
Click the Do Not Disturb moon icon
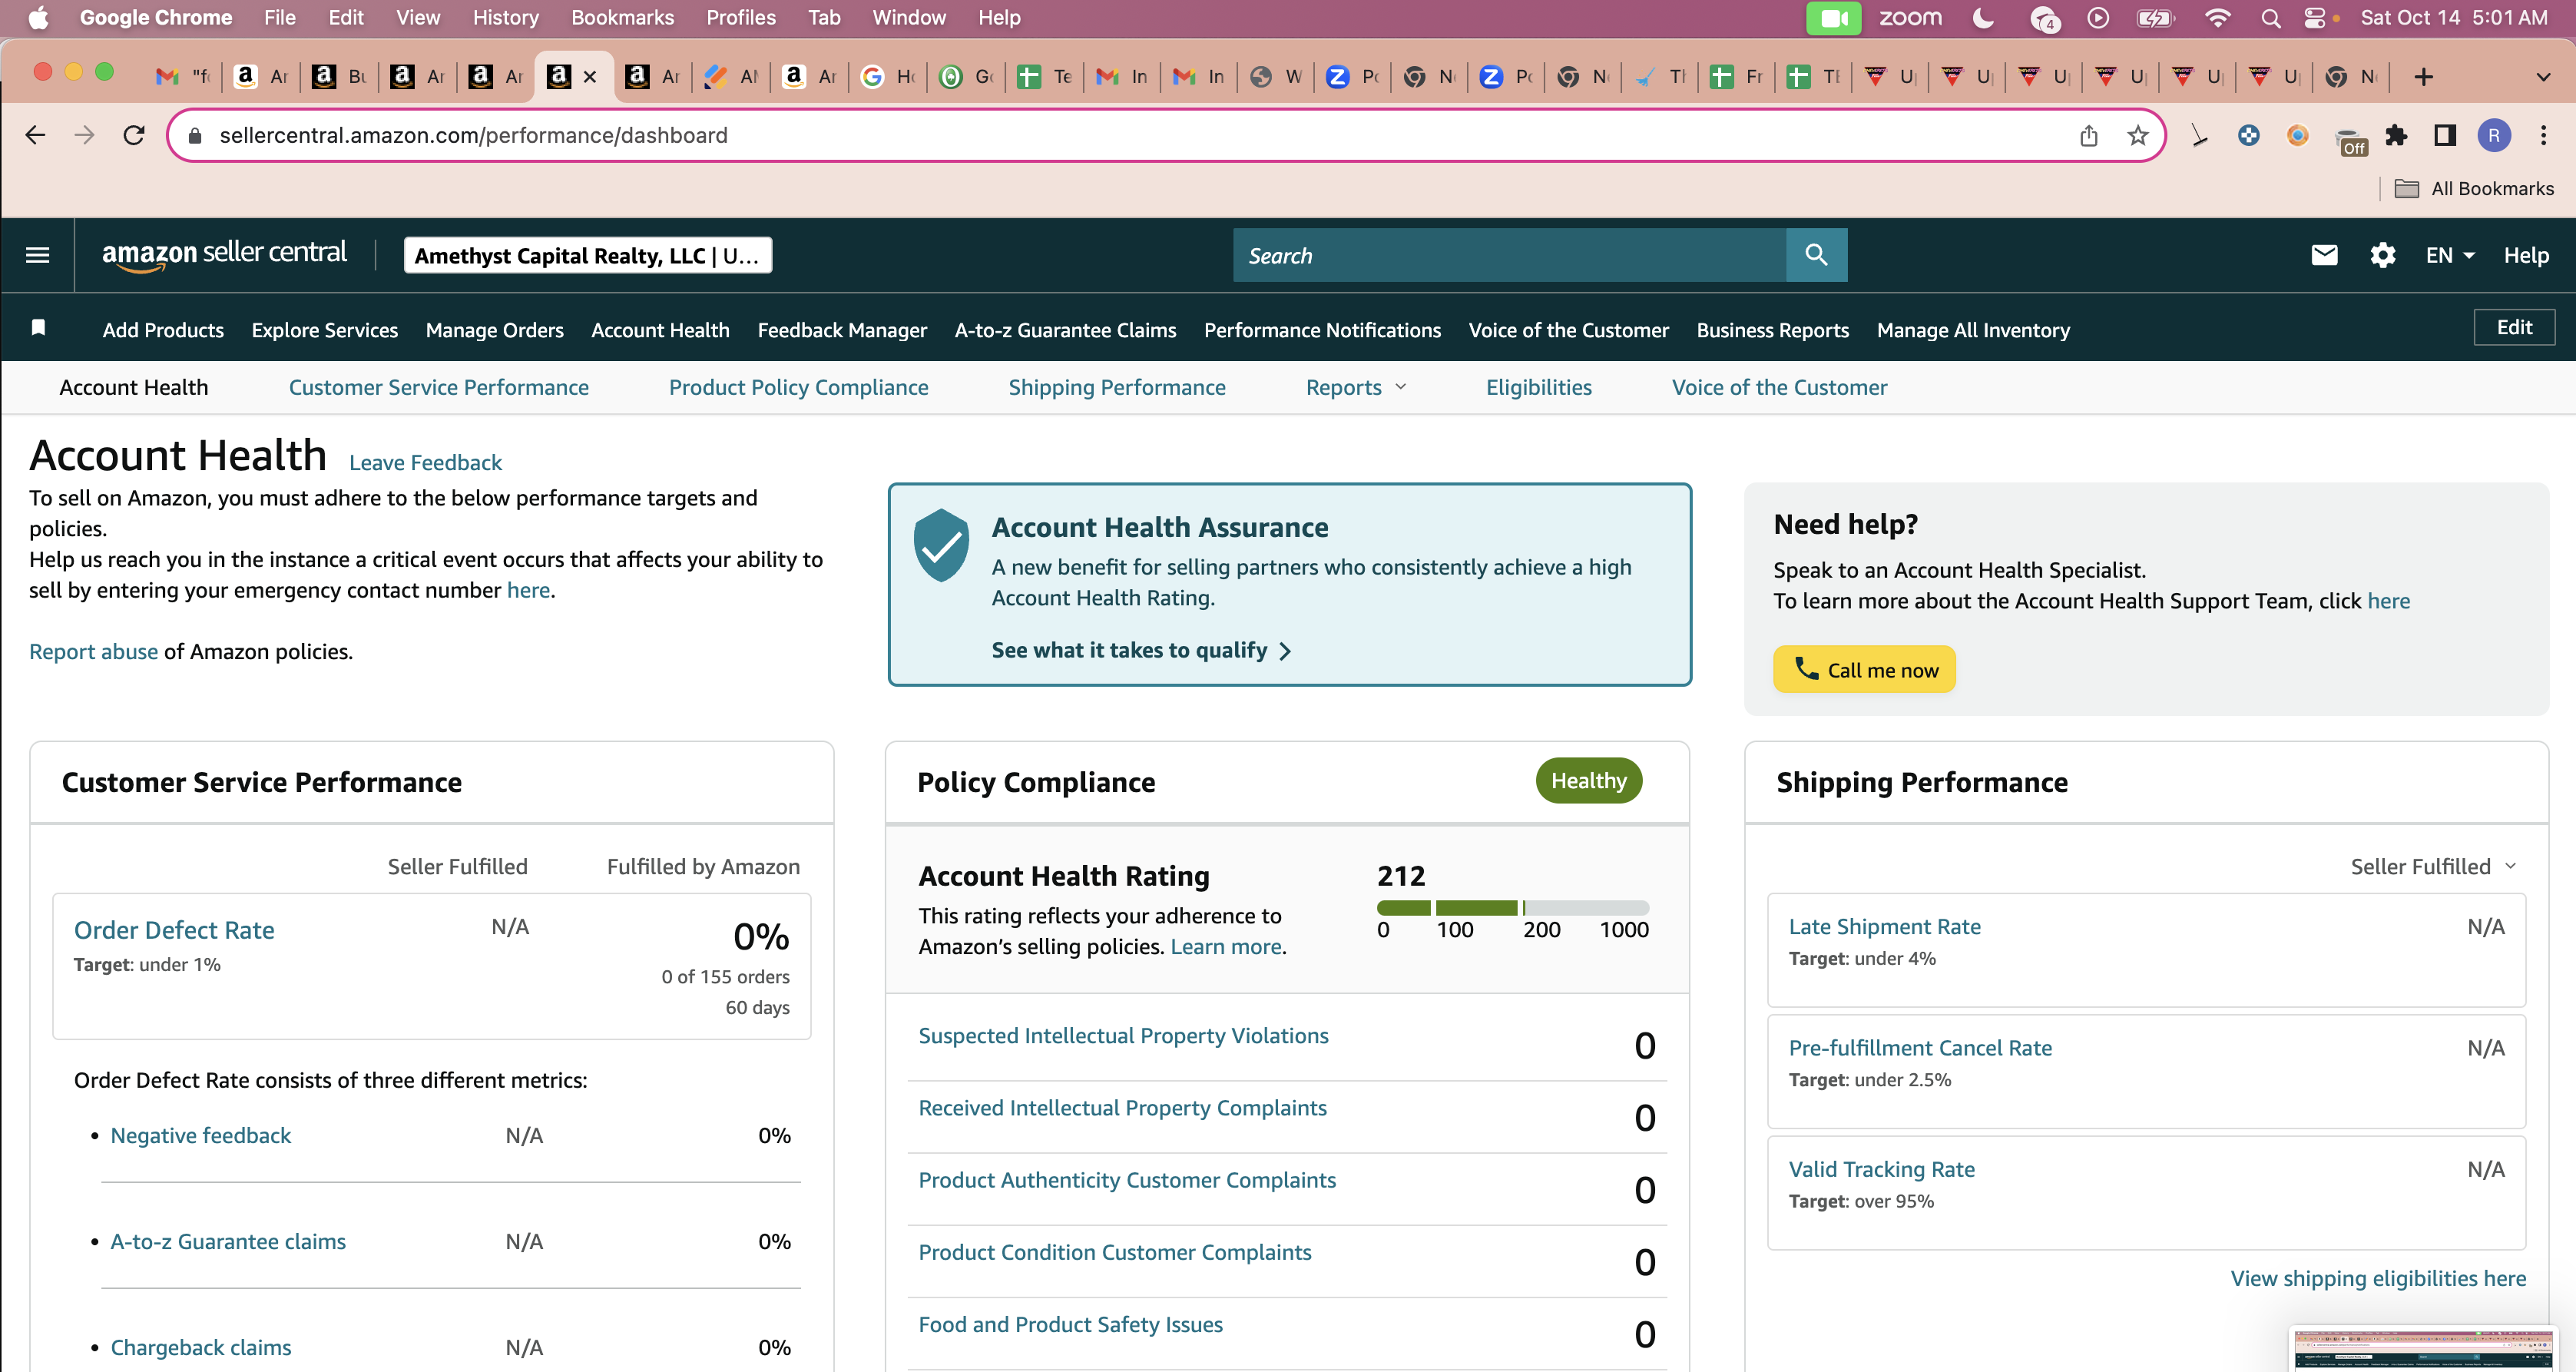(x=1983, y=18)
